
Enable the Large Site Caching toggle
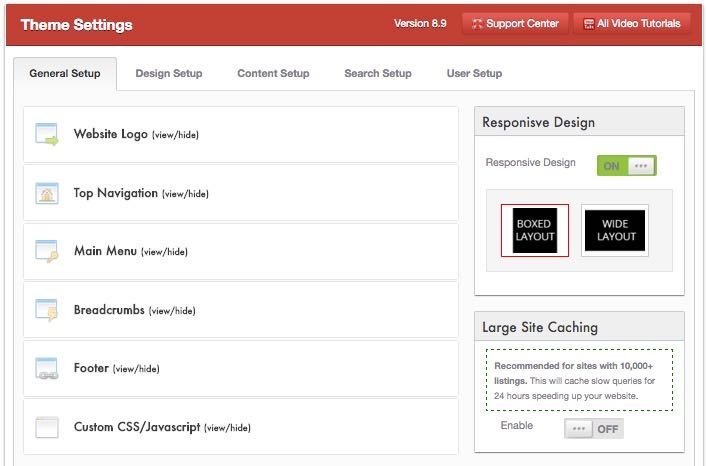click(x=594, y=429)
